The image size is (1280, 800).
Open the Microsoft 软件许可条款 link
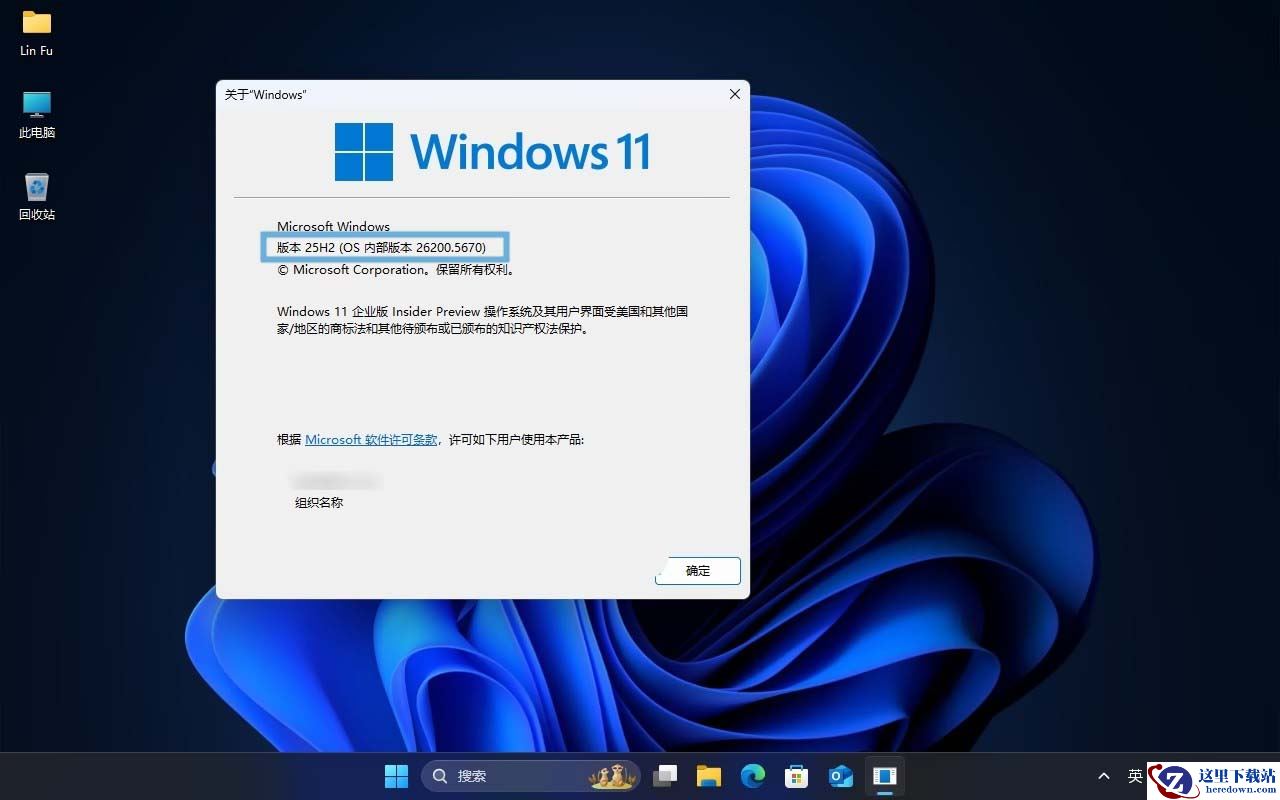371,440
